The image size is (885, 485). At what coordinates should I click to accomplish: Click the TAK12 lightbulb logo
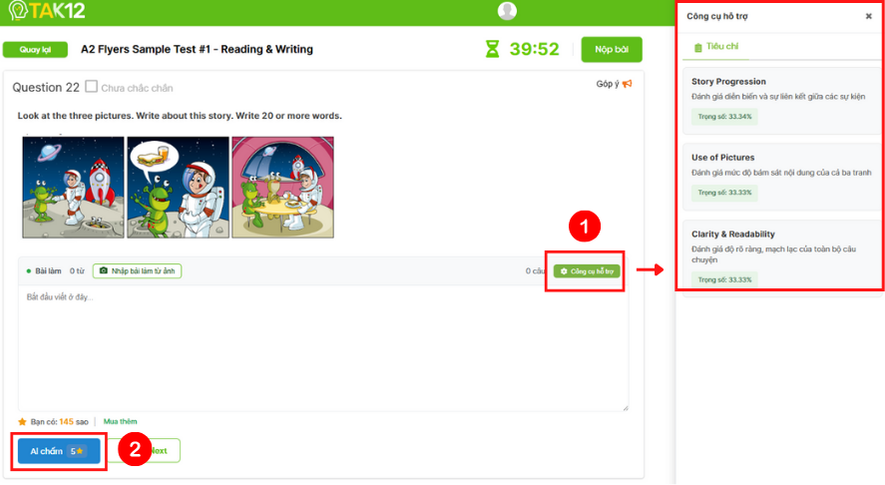pyautogui.click(x=18, y=11)
